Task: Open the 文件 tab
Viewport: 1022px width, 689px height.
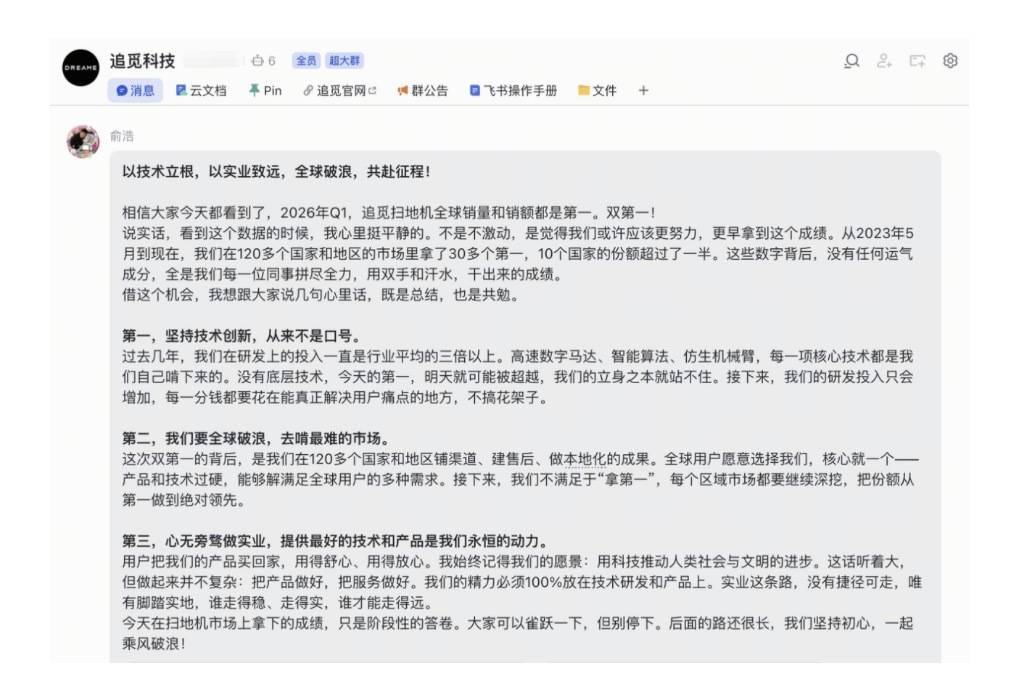Action: tap(597, 91)
